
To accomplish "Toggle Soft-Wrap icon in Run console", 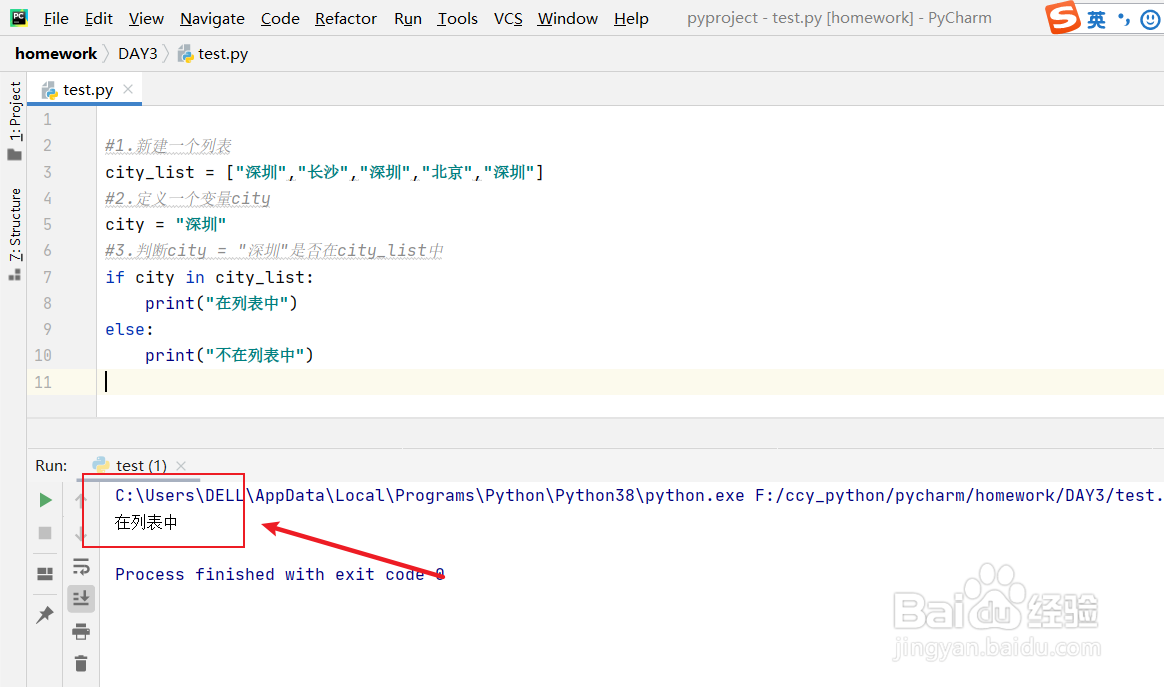I will click(x=81, y=567).
